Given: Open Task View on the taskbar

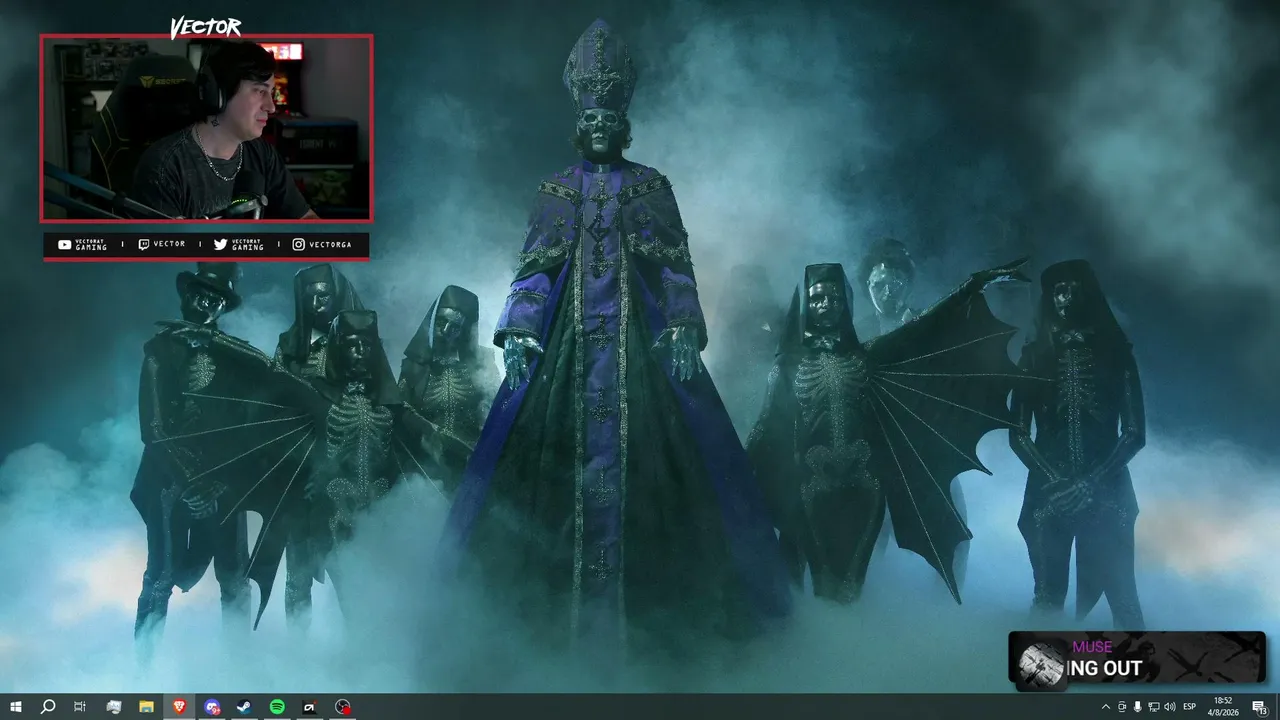Looking at the screenshot, I should (80, 707).
